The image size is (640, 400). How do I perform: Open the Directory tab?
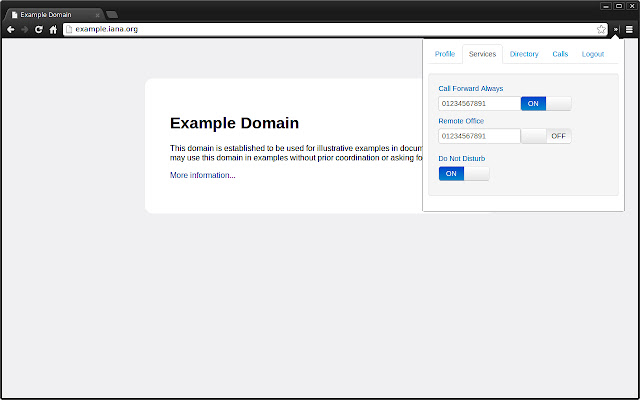coord(524,54)
